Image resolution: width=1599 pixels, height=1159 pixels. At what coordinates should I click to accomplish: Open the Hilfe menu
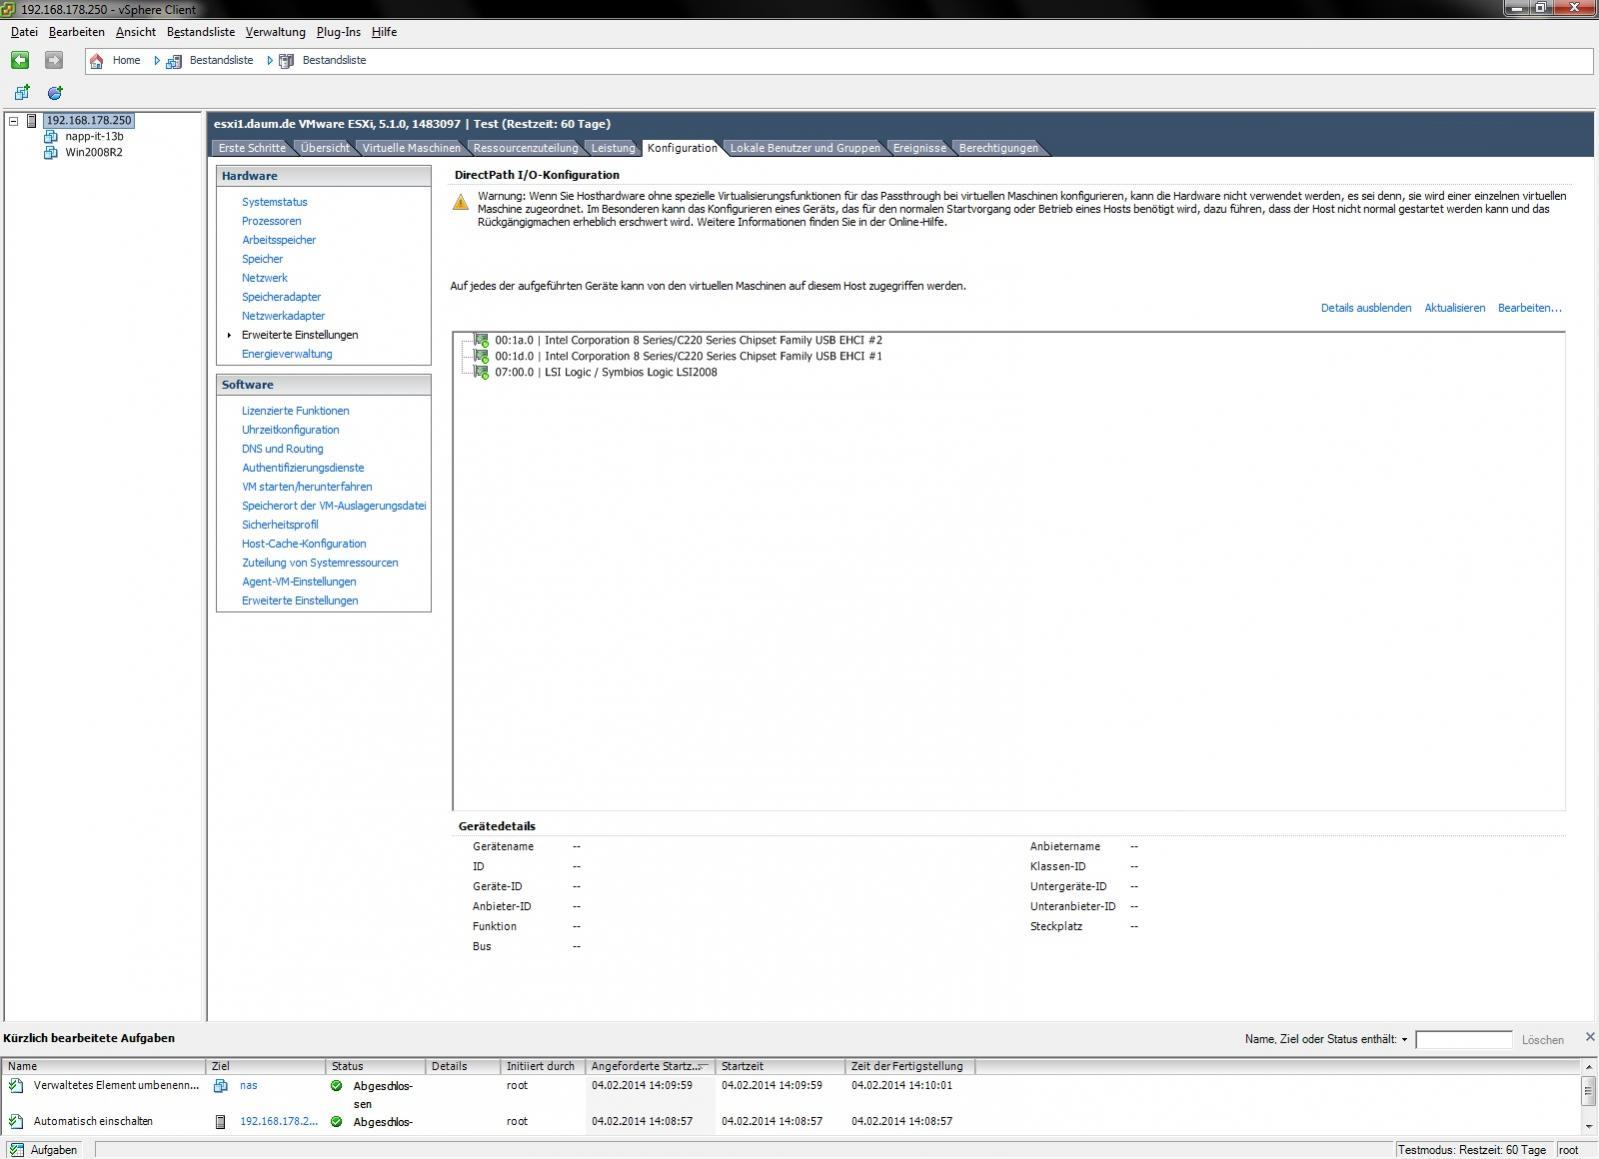coord(385,32)
